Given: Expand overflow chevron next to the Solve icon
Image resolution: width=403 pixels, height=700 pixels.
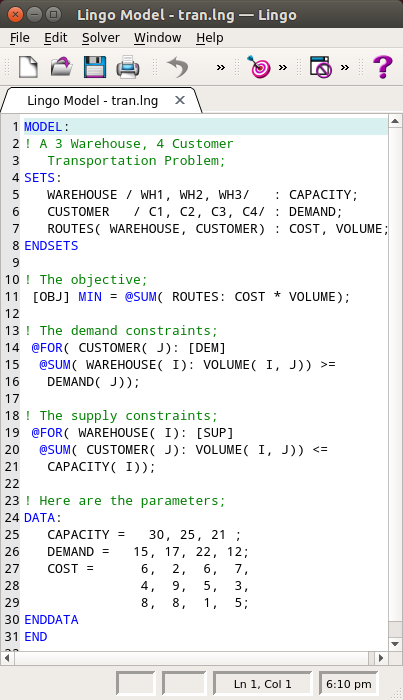Looking at the screenshot, I should (x=283, y=68).
